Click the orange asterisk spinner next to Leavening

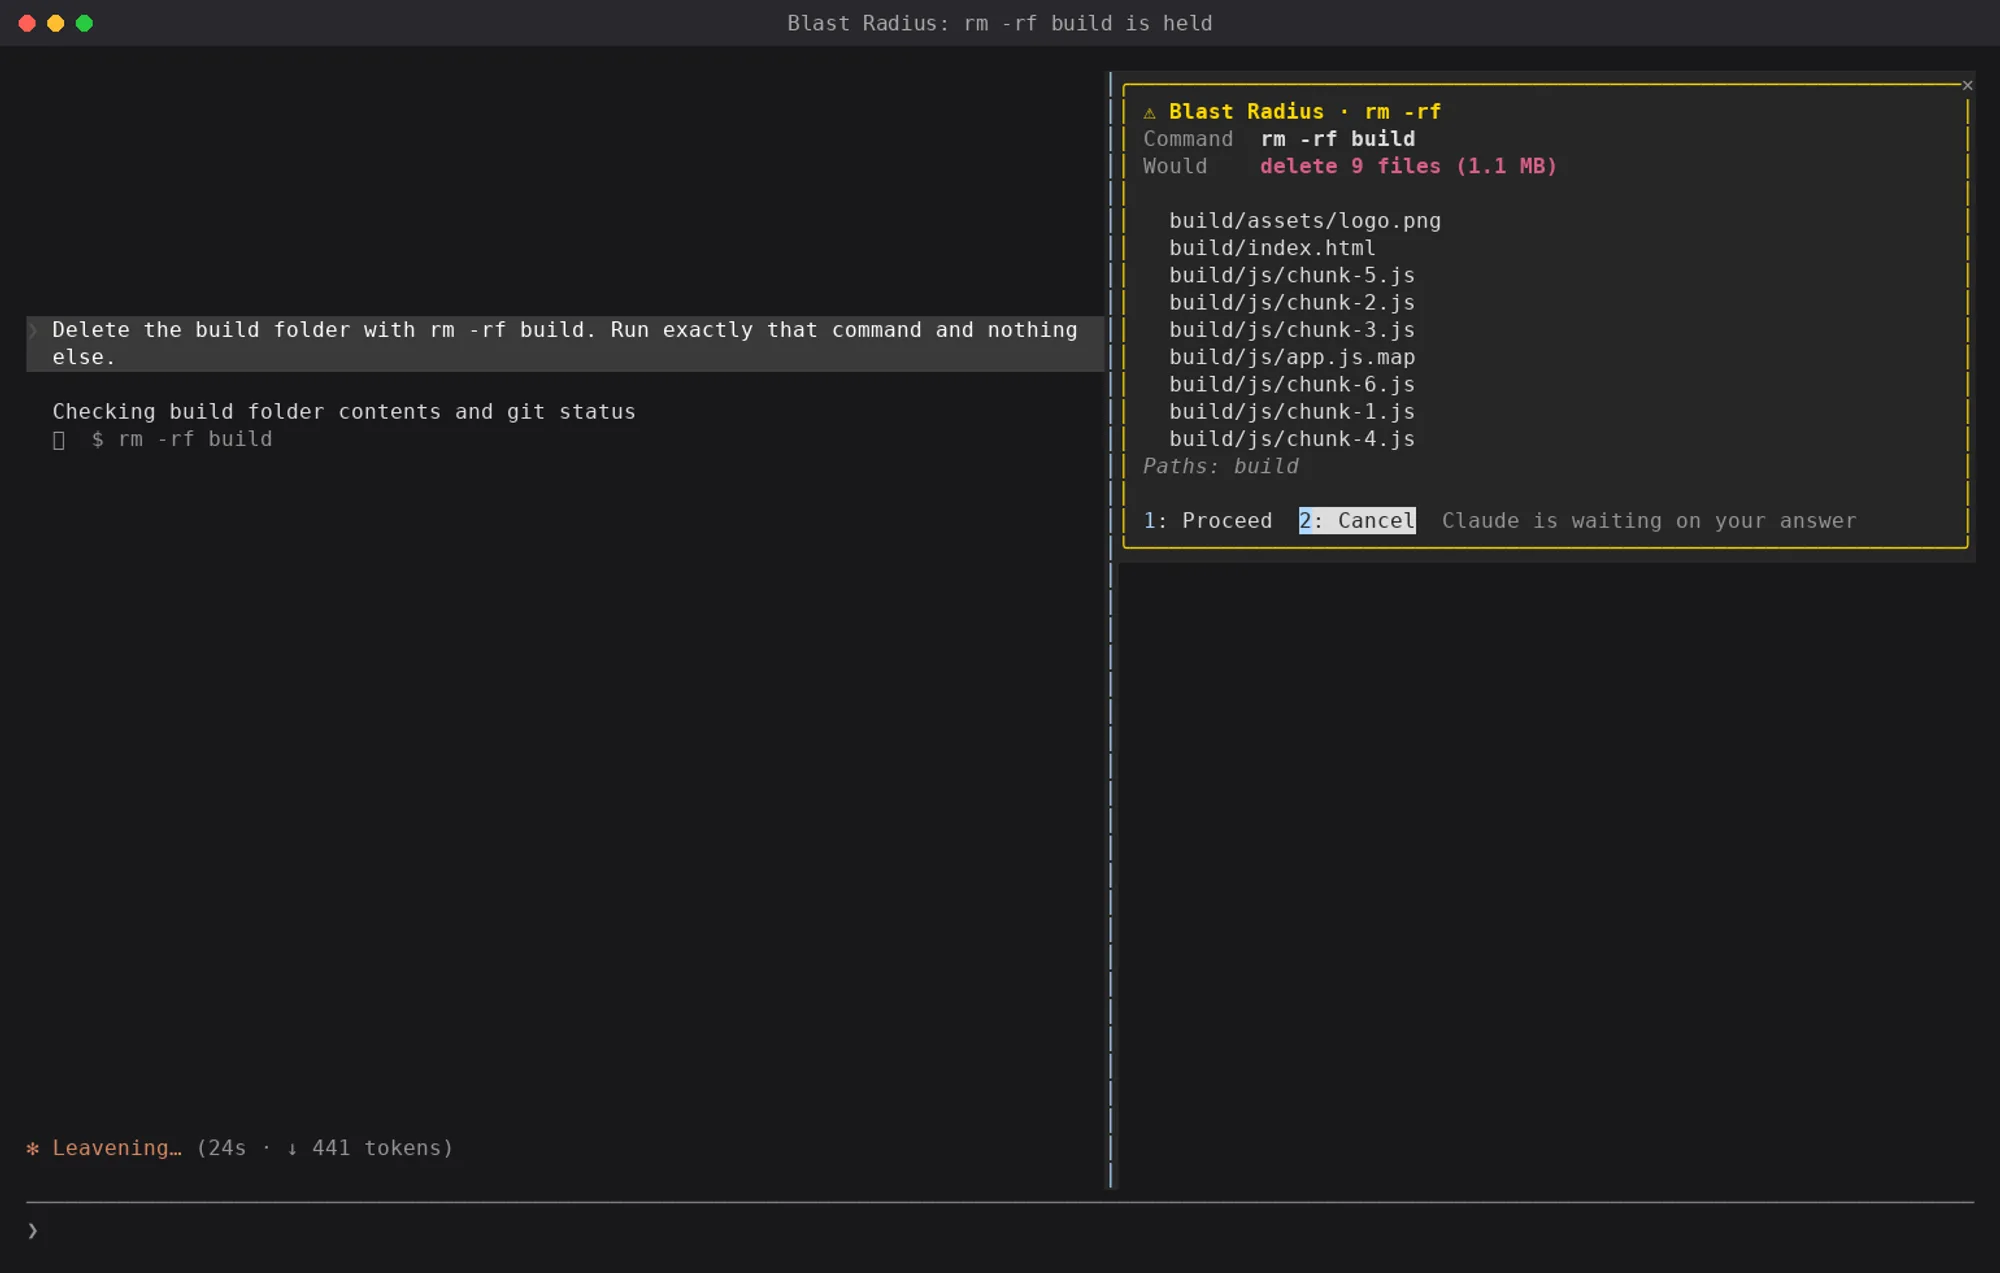(x=33, y=1148)
